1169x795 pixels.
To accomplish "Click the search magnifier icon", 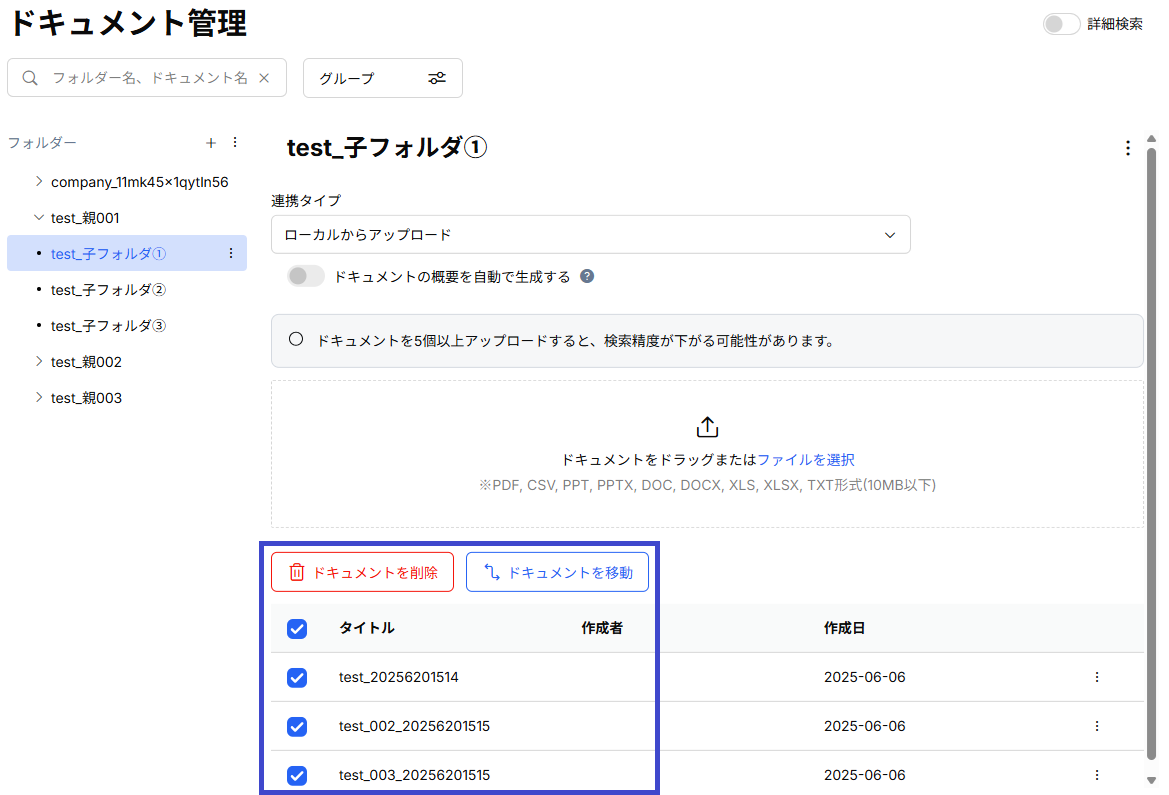I will coord(30,78).
